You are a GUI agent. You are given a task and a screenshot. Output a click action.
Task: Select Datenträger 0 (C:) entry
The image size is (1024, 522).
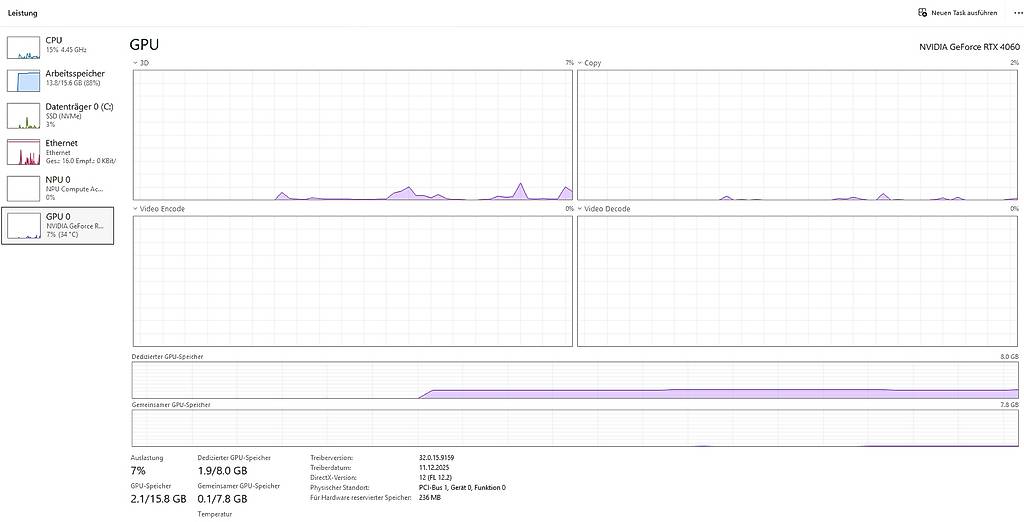tap(57, 114)
